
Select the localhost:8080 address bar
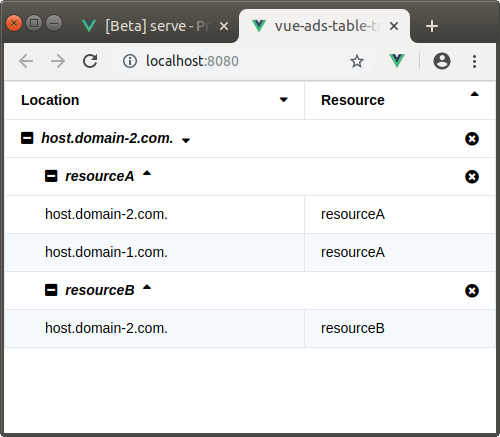tap(233, 61)
